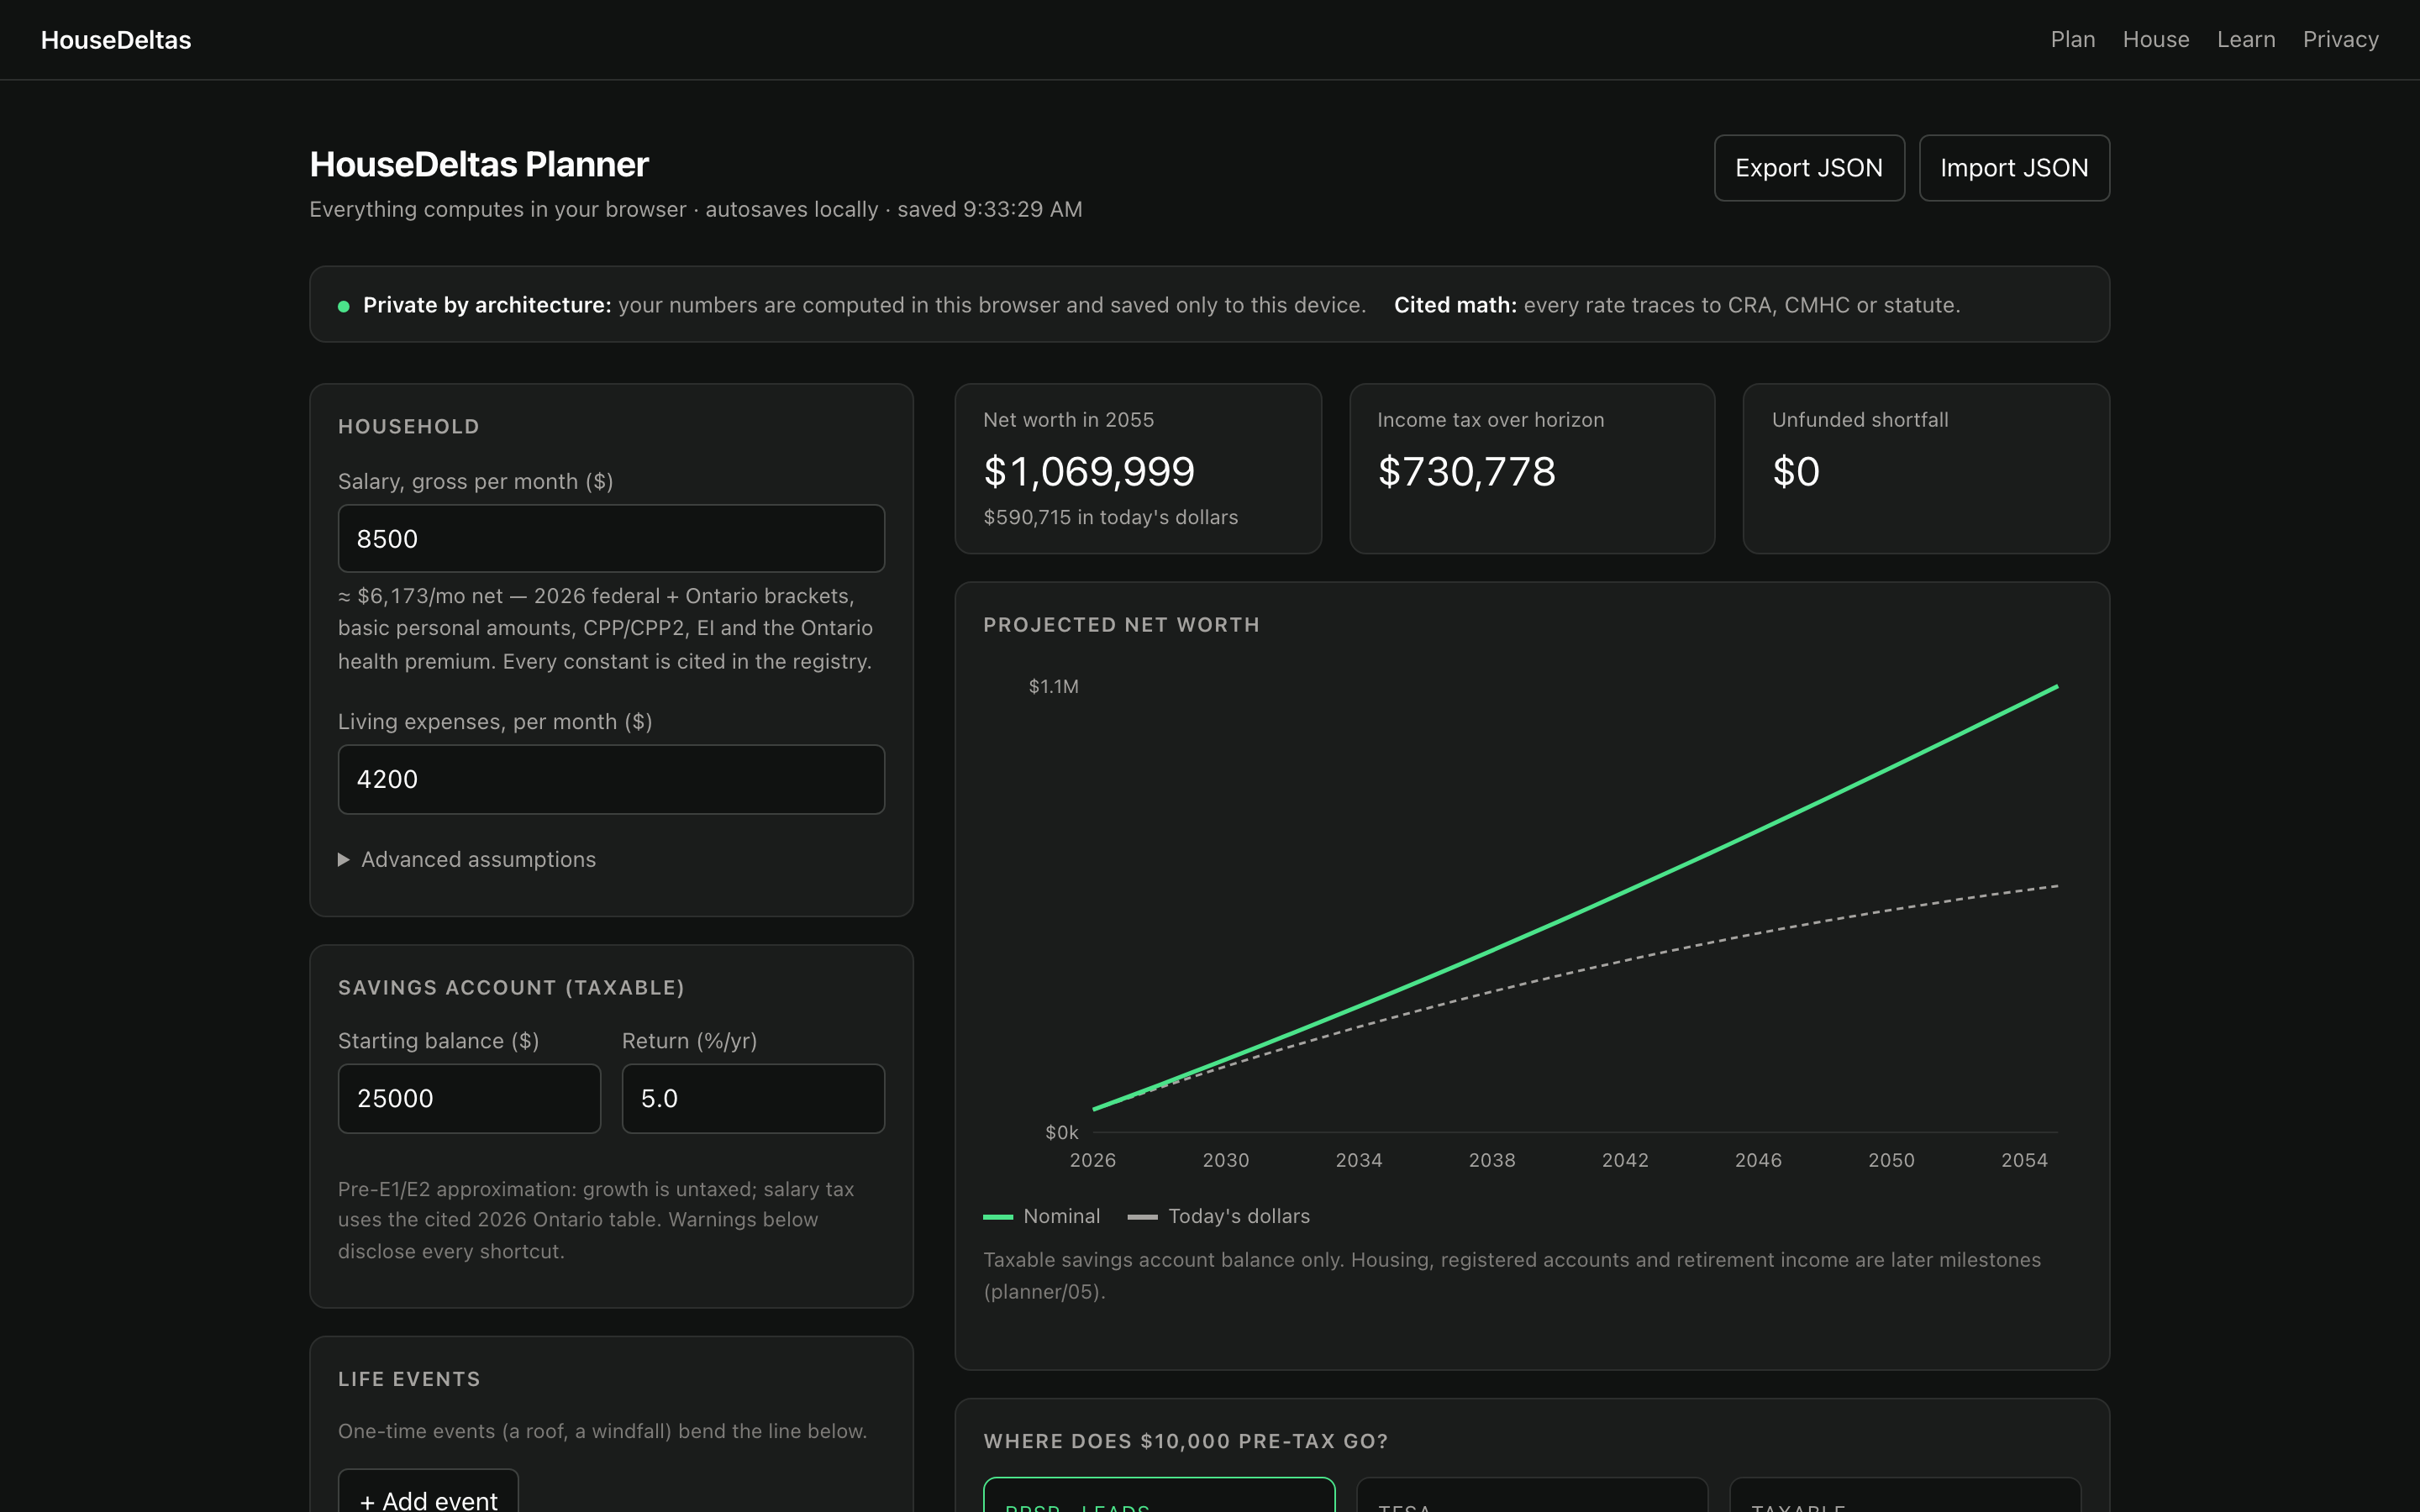This screenshot has width=2420, height=1512.
Task: Click the PROJECTED NET WORTH heading
Action: (x=1121, y=625)
